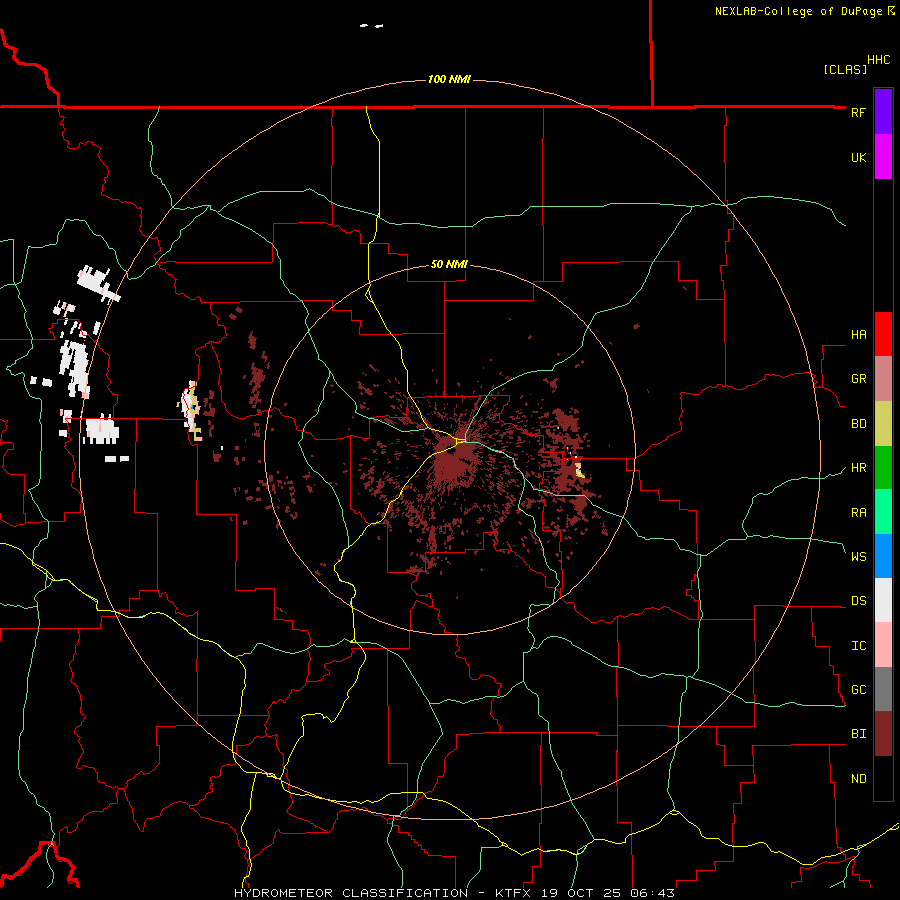The image size is (900, 900).
Task: Click the HHC product label
Action: point(878,60)
